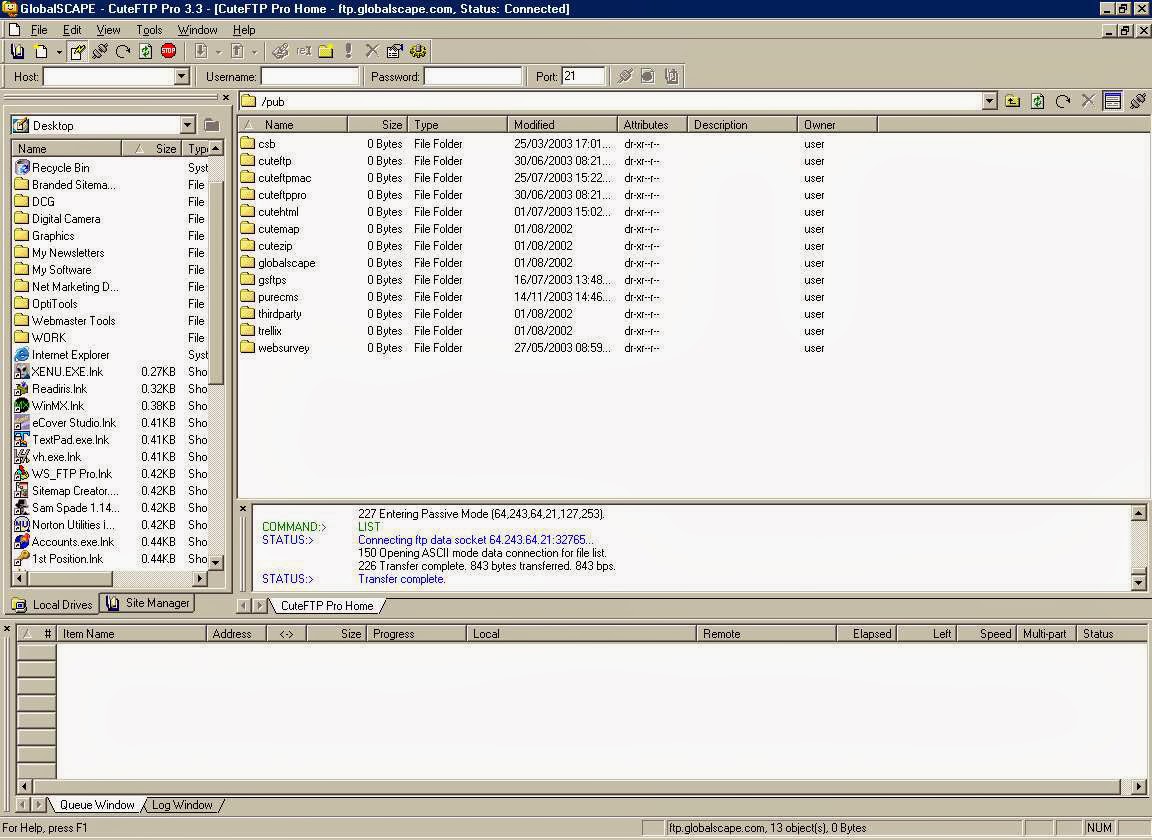Click remote pane's parent folder up icon
Screen dimensions: 1152x840
[x=1012, y=101]
